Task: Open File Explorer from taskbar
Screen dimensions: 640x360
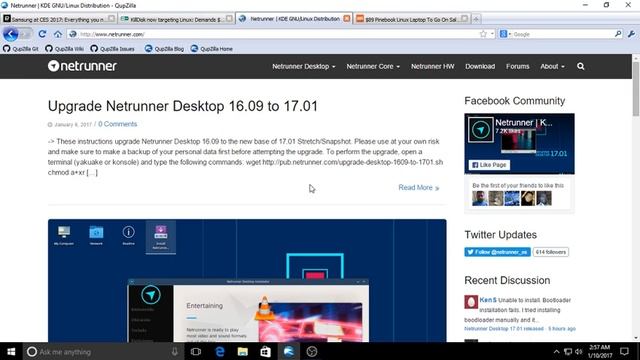Action: [242, 351]
